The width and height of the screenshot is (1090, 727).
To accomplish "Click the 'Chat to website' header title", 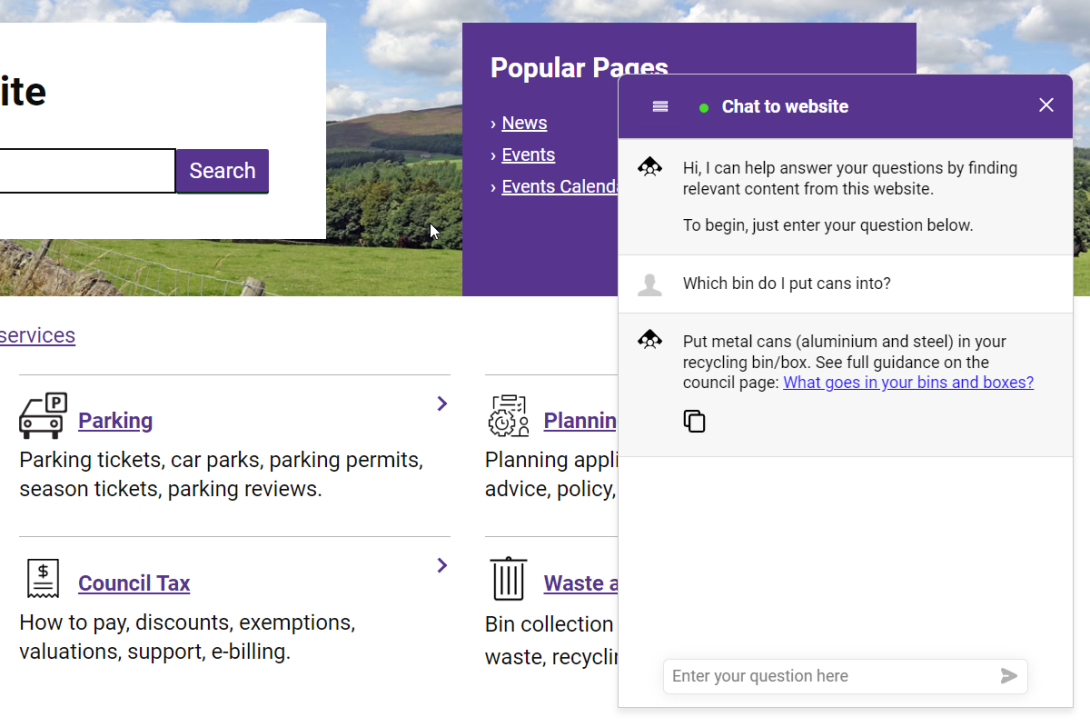I will click(x=785, y=106).
